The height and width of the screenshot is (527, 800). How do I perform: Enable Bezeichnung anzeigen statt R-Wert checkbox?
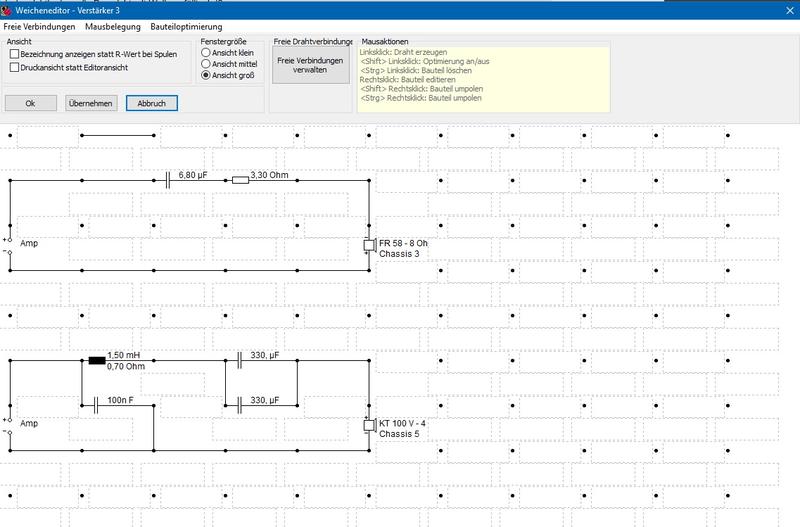pyautogui.click(x=14, y=53)
